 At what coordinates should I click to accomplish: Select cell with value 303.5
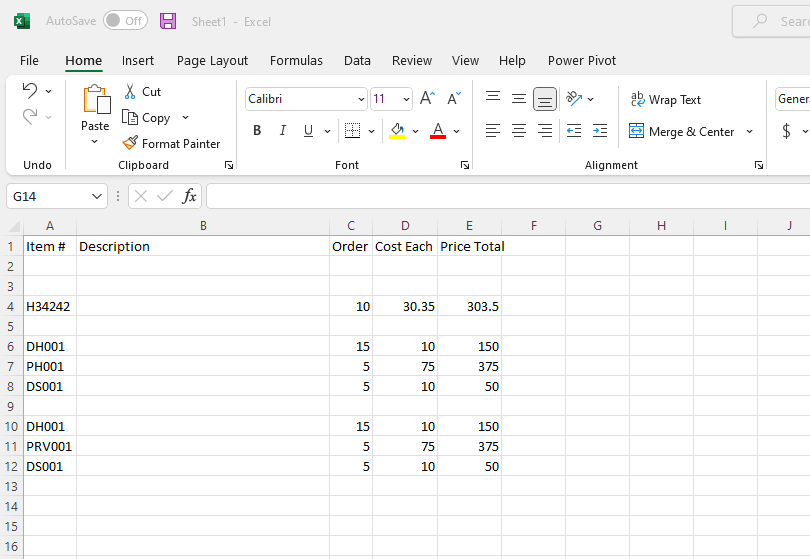(470, 306)
